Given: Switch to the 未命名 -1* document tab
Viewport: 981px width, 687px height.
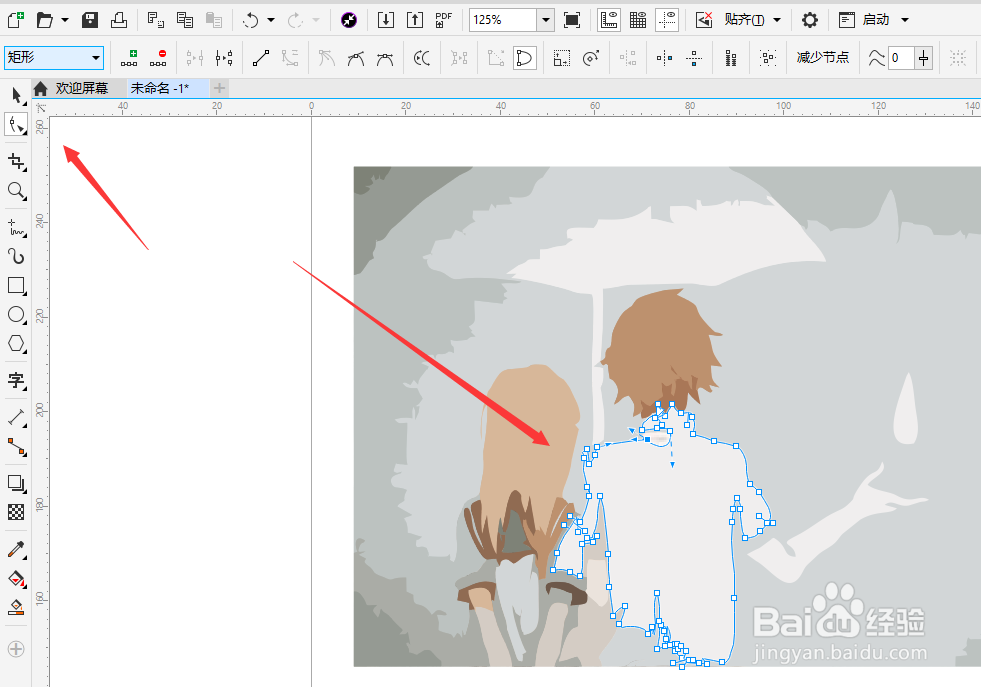Looking at the screenshot, I should click(160, 88).
